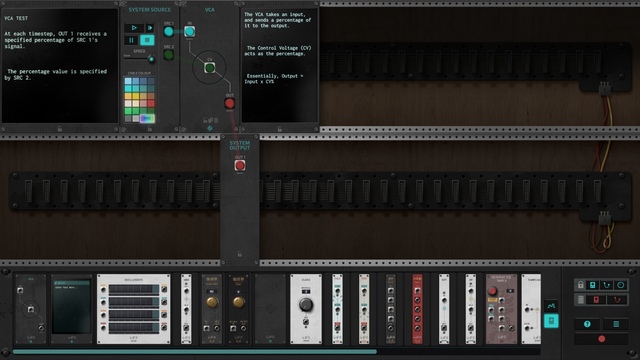
Task: Click the red OUT jack on the VCA
Action: coord(230,103)
